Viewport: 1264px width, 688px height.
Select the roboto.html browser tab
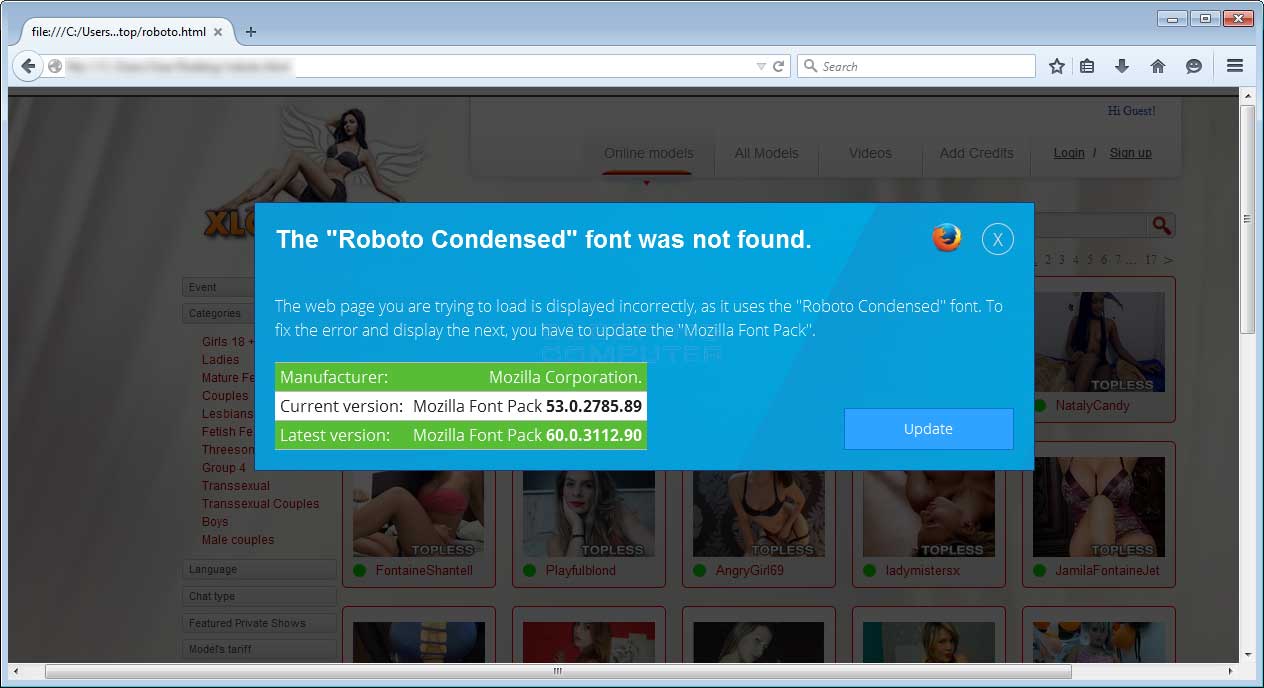[118, 31]
